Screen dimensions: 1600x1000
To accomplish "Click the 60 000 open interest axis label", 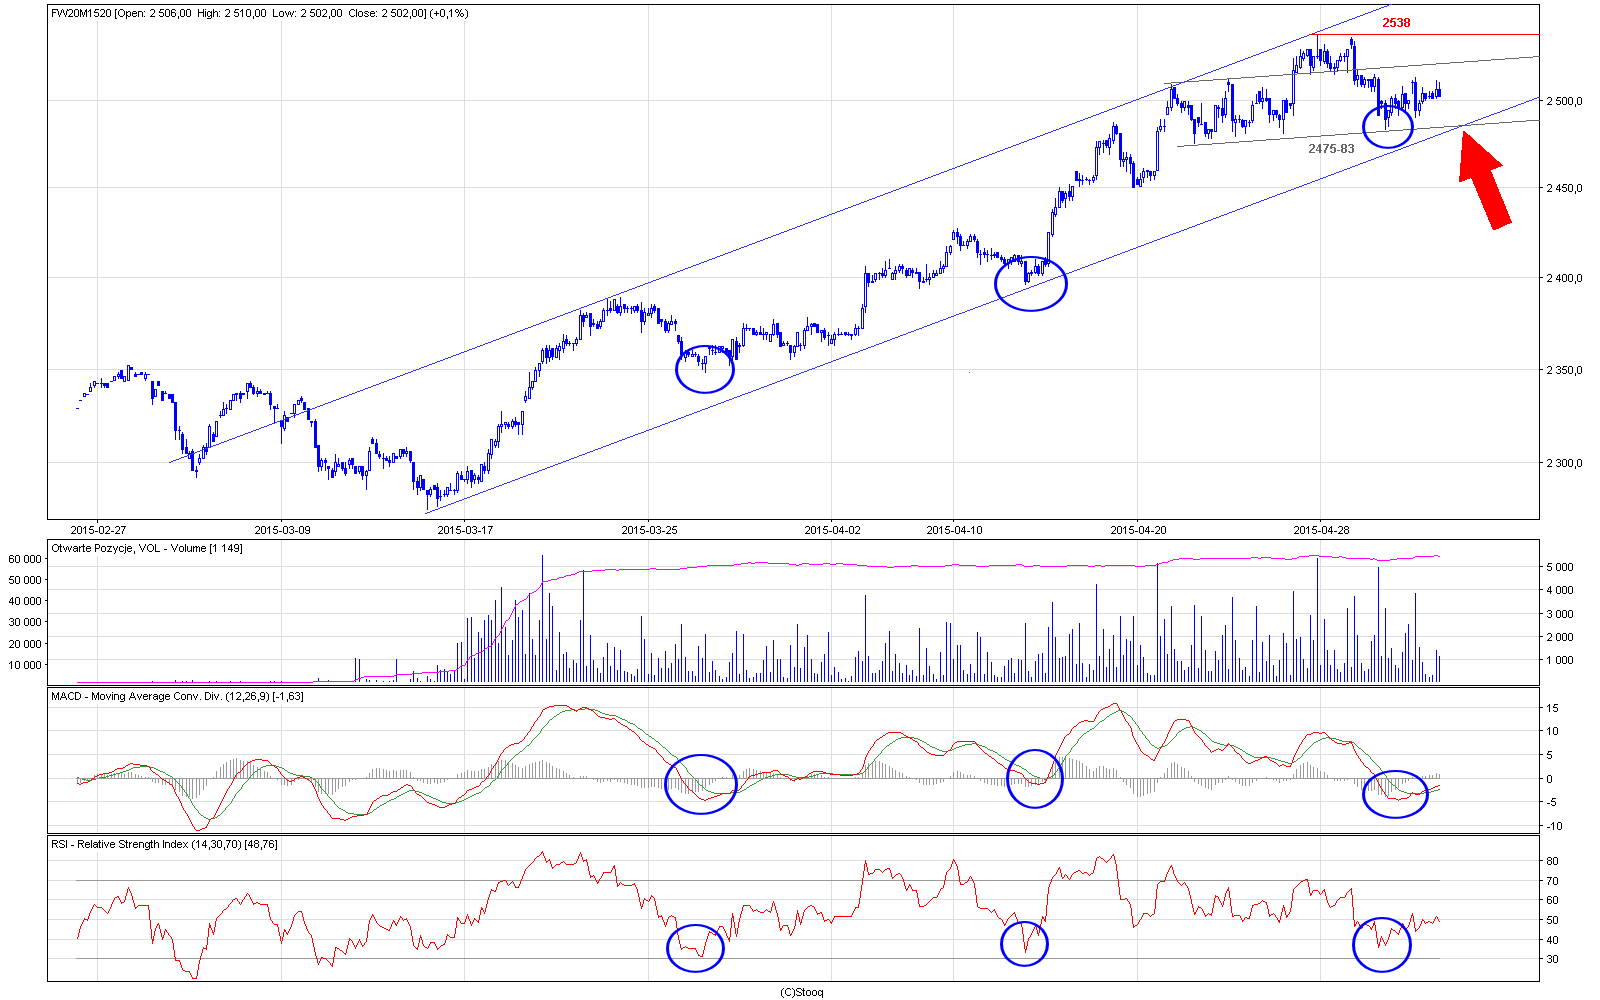I will pyautogui.click(x=24, y=558).
